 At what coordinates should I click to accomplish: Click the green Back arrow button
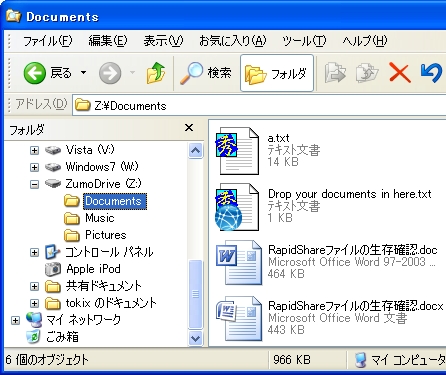click(x=35, y=73)
